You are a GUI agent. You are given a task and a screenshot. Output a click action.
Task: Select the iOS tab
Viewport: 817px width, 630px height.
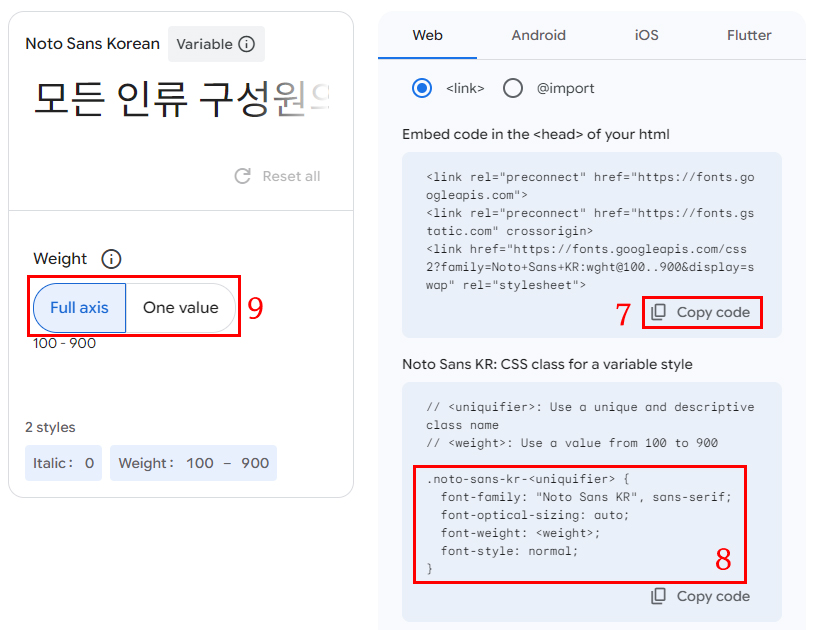click(646, 35)
